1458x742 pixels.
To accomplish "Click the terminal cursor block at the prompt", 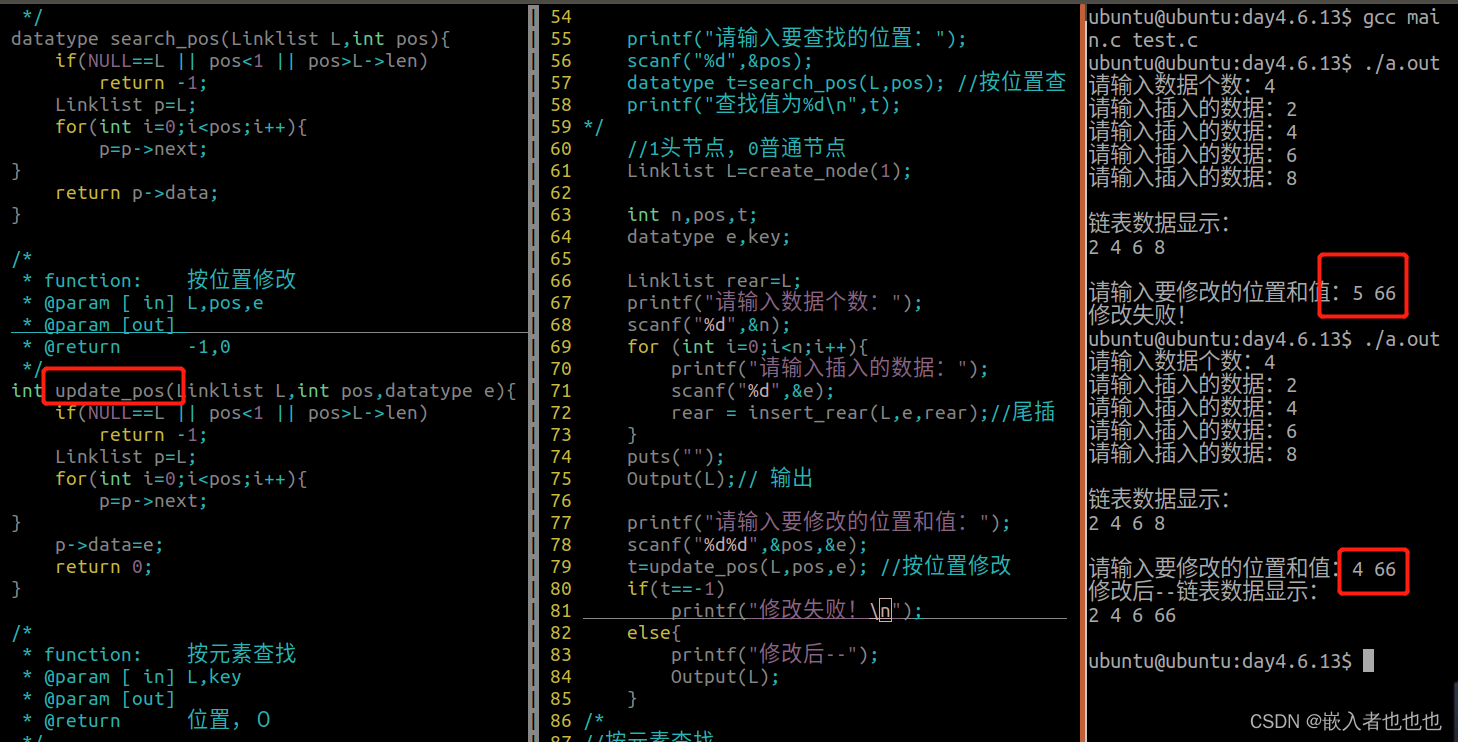I will 1370,660.
